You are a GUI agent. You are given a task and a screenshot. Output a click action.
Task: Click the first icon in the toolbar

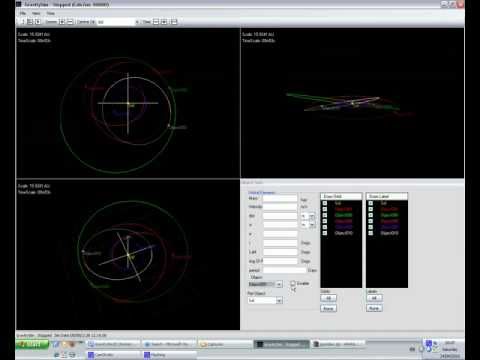pos(23,22)
